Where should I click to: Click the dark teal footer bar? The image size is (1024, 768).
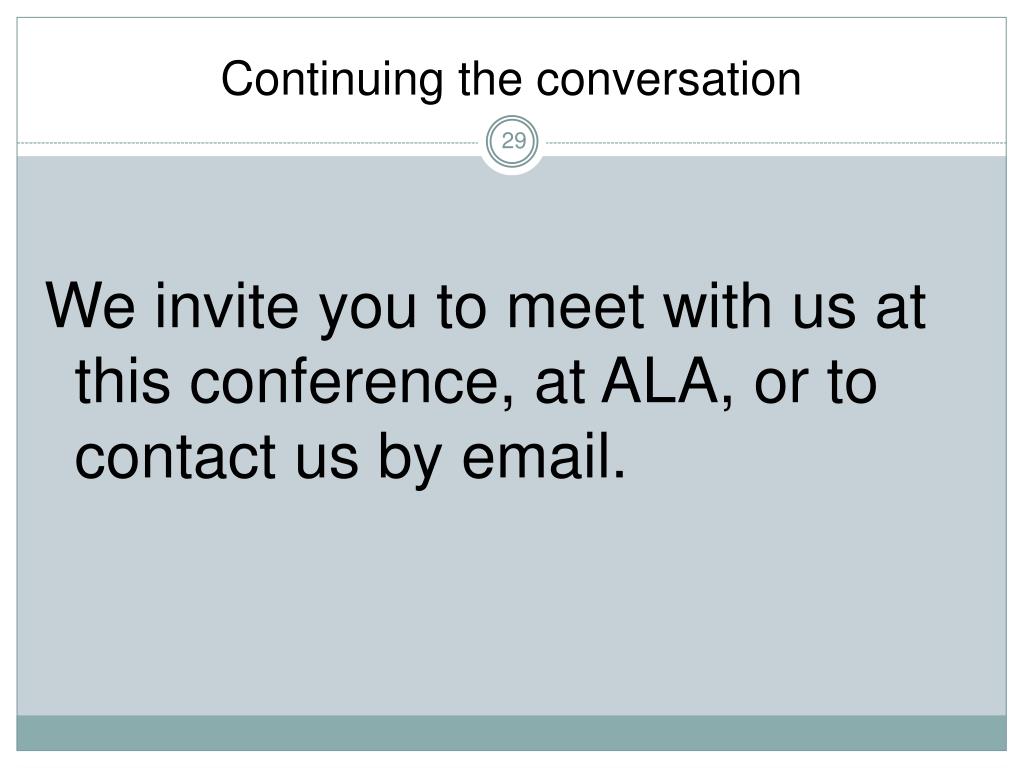511,733
